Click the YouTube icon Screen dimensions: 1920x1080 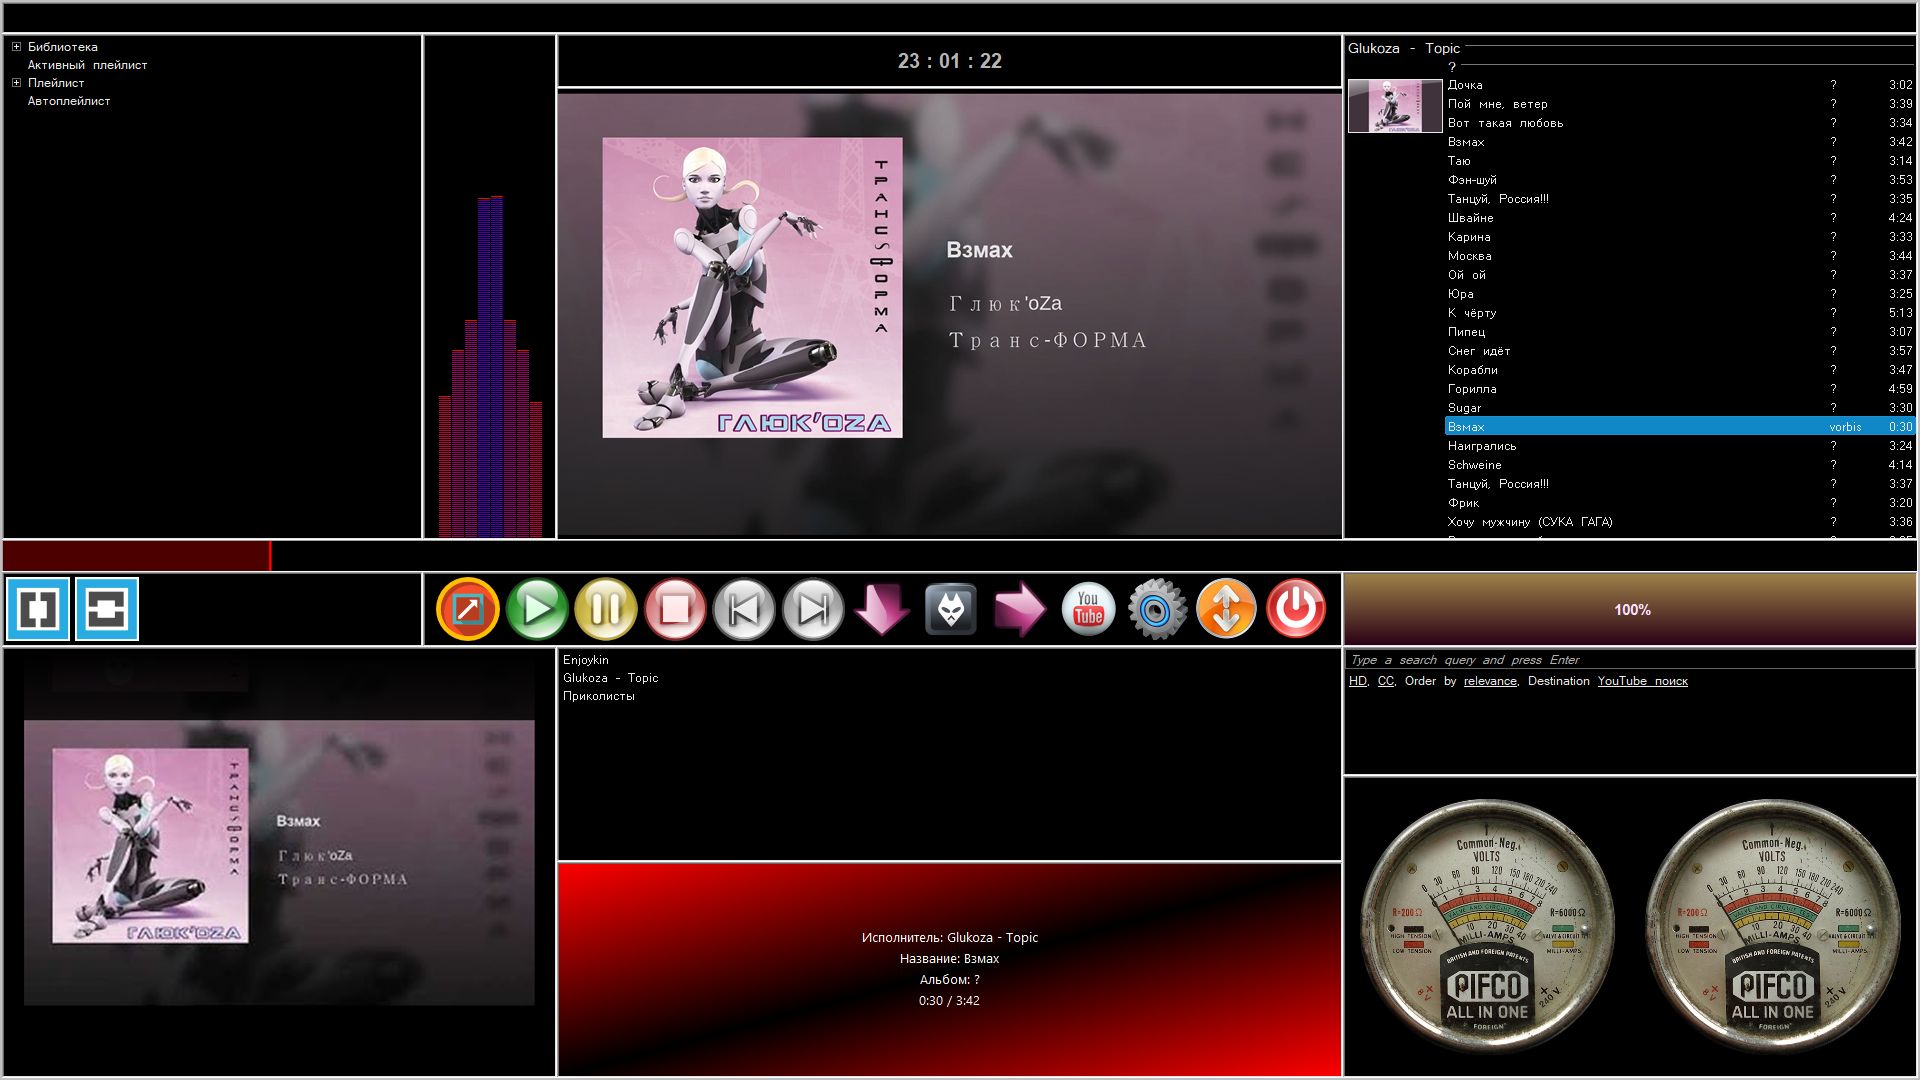[1088, 609]
